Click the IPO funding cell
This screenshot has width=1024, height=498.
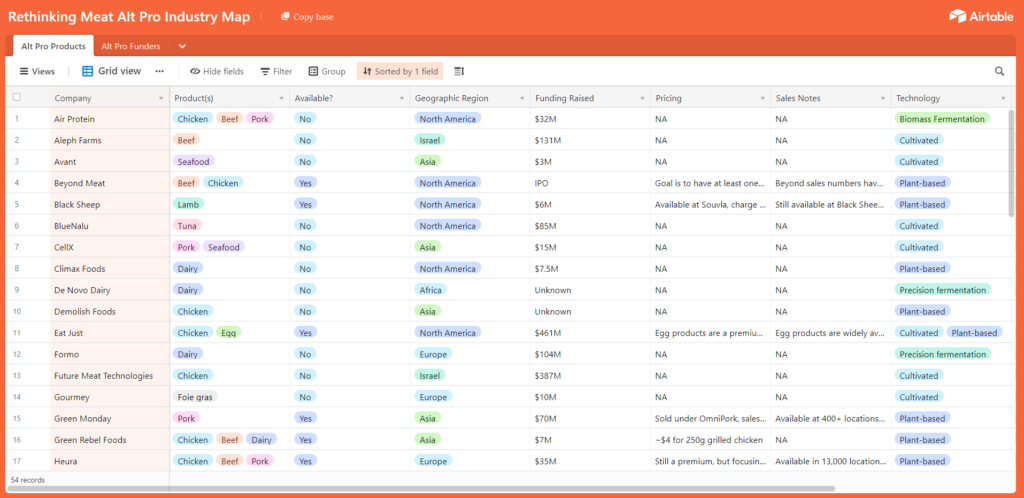pyautogui.click(x=590, y=183)
